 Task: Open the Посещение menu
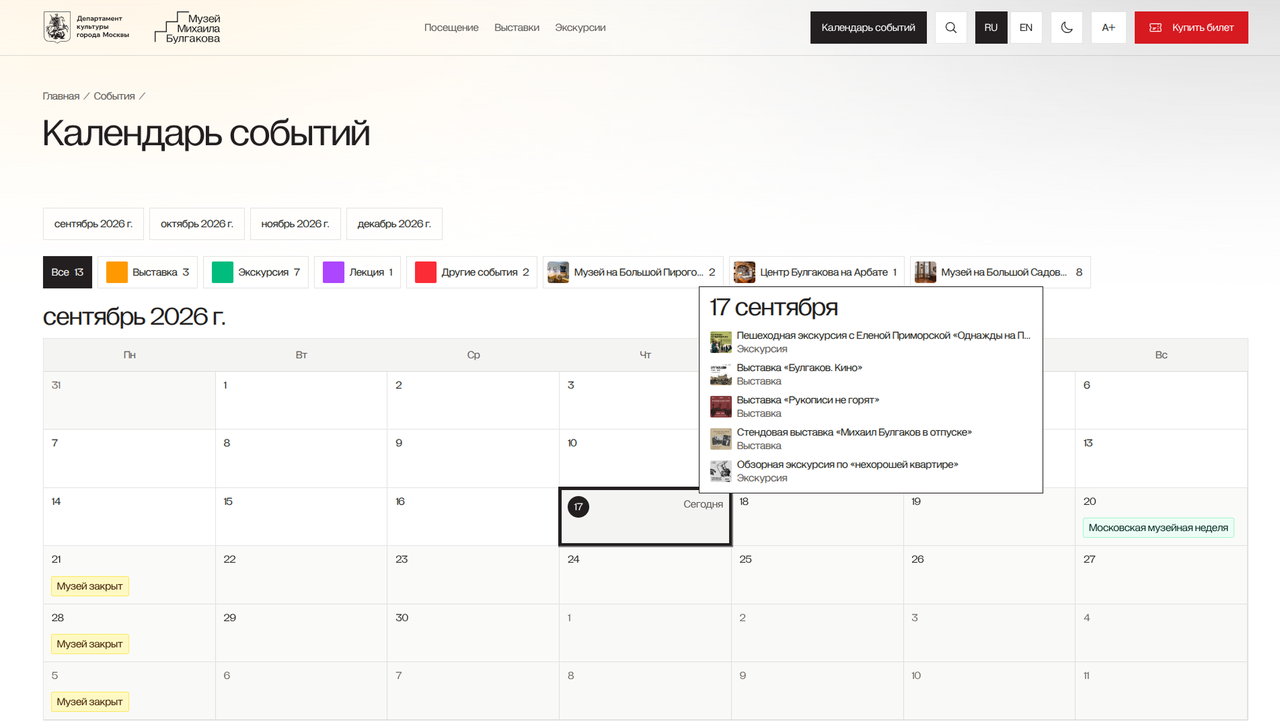(x=451, y=28)
